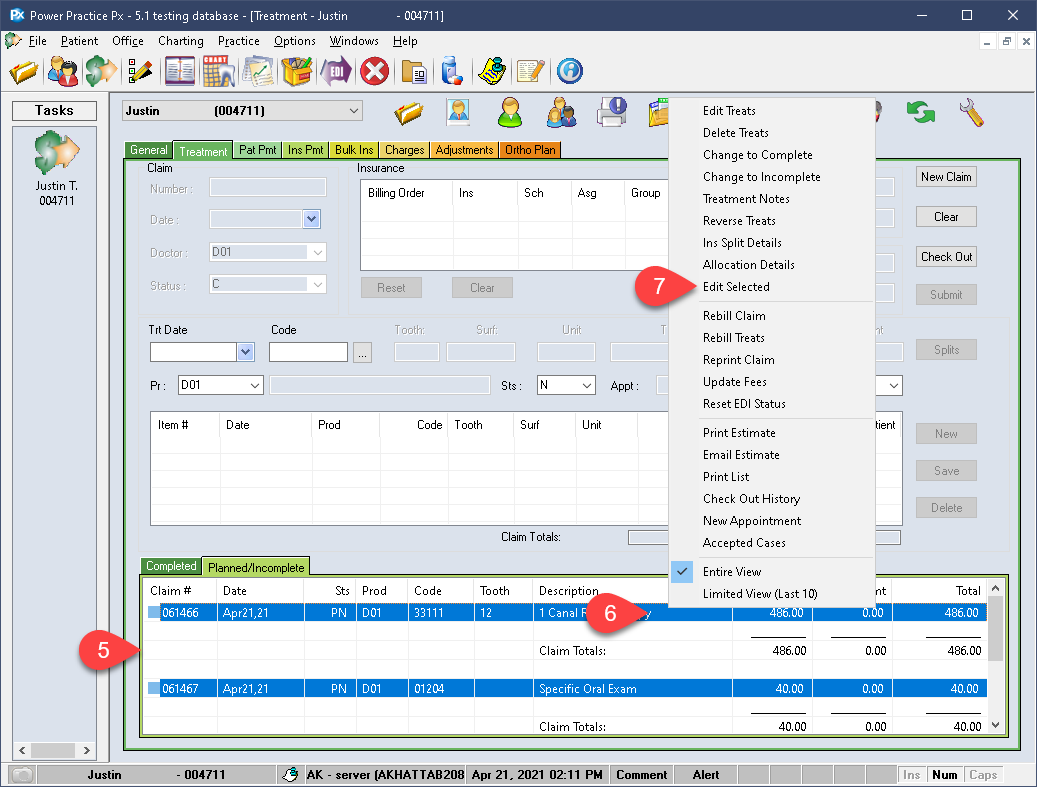The height and width of the screenshot is (787, 1037).
Task: Click the Tasks header button
Action: (54, 110)
